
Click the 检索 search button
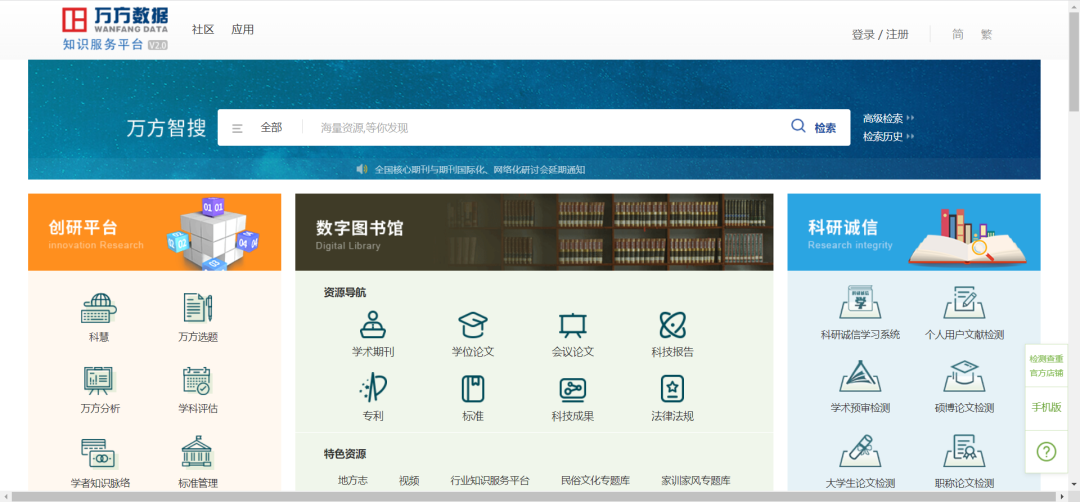pos(814,128)
